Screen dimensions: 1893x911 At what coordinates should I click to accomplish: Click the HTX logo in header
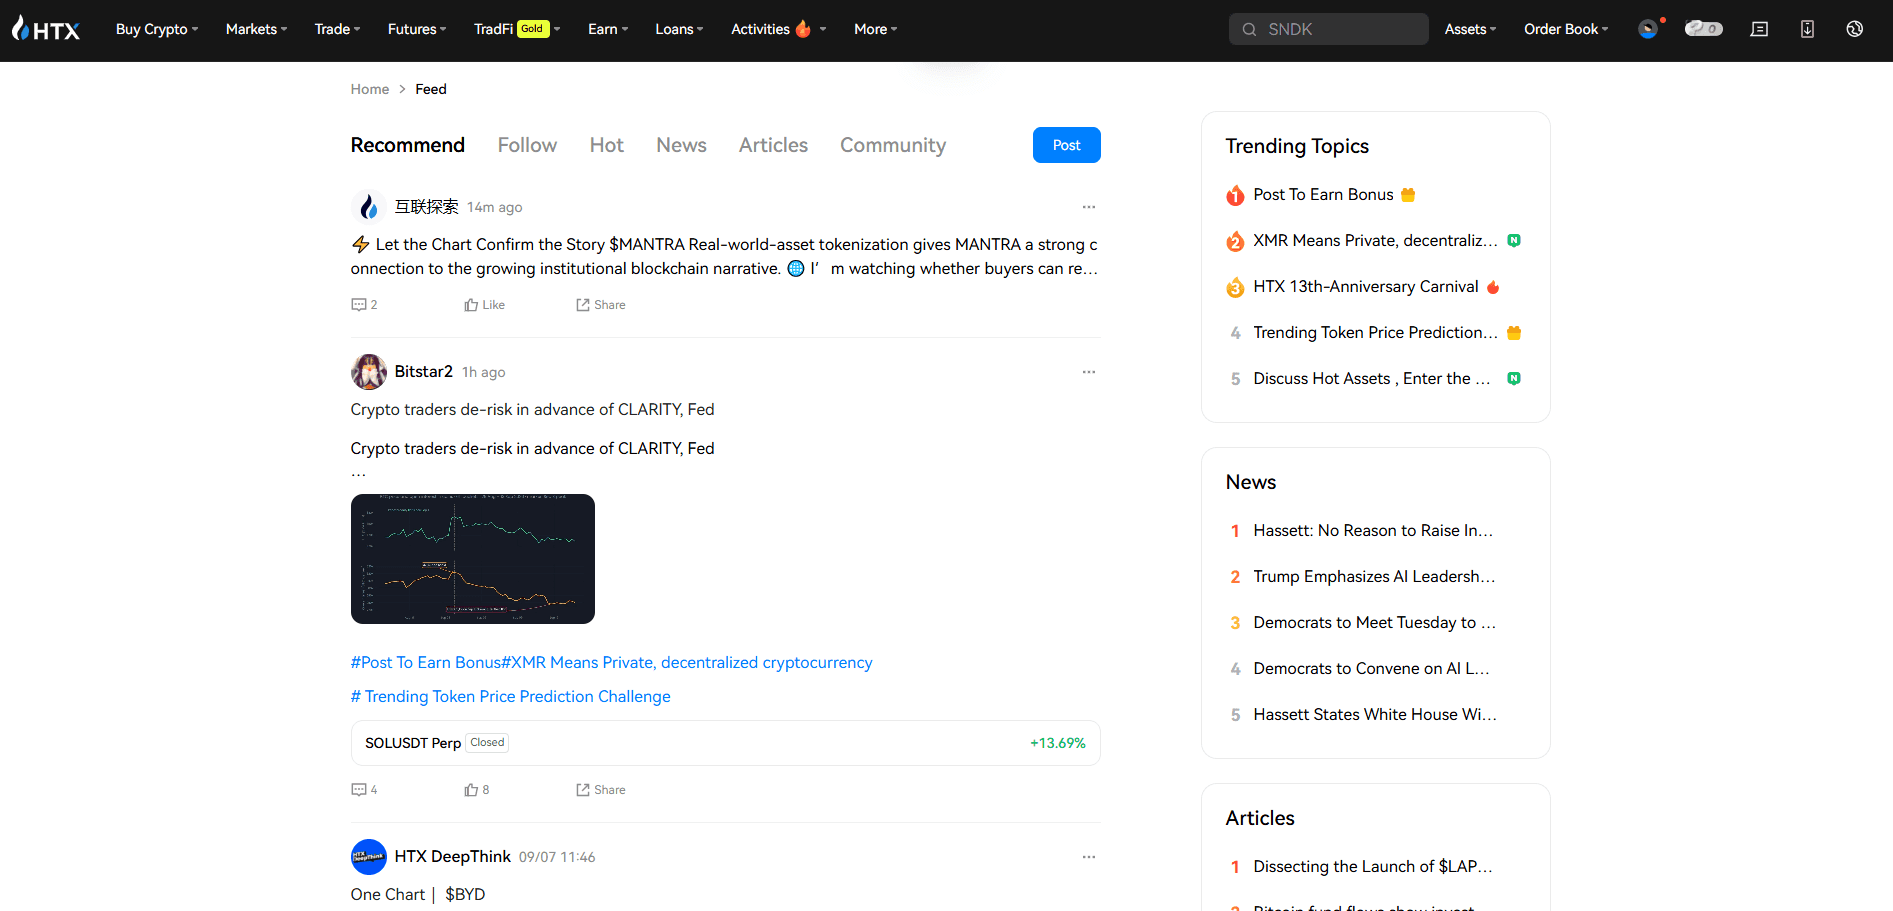(46, 29)
